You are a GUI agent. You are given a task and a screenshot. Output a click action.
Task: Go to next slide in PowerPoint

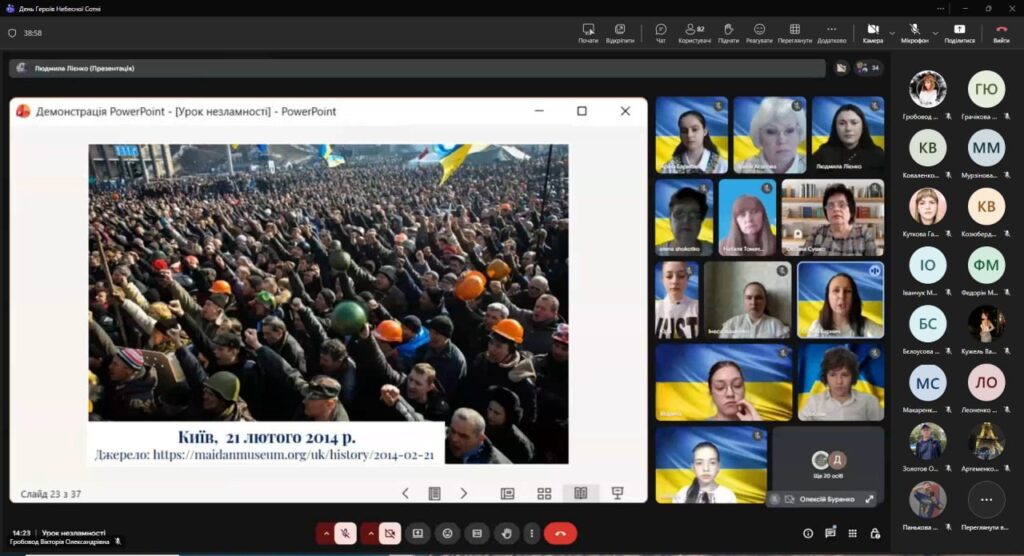(x=464, y=493)
